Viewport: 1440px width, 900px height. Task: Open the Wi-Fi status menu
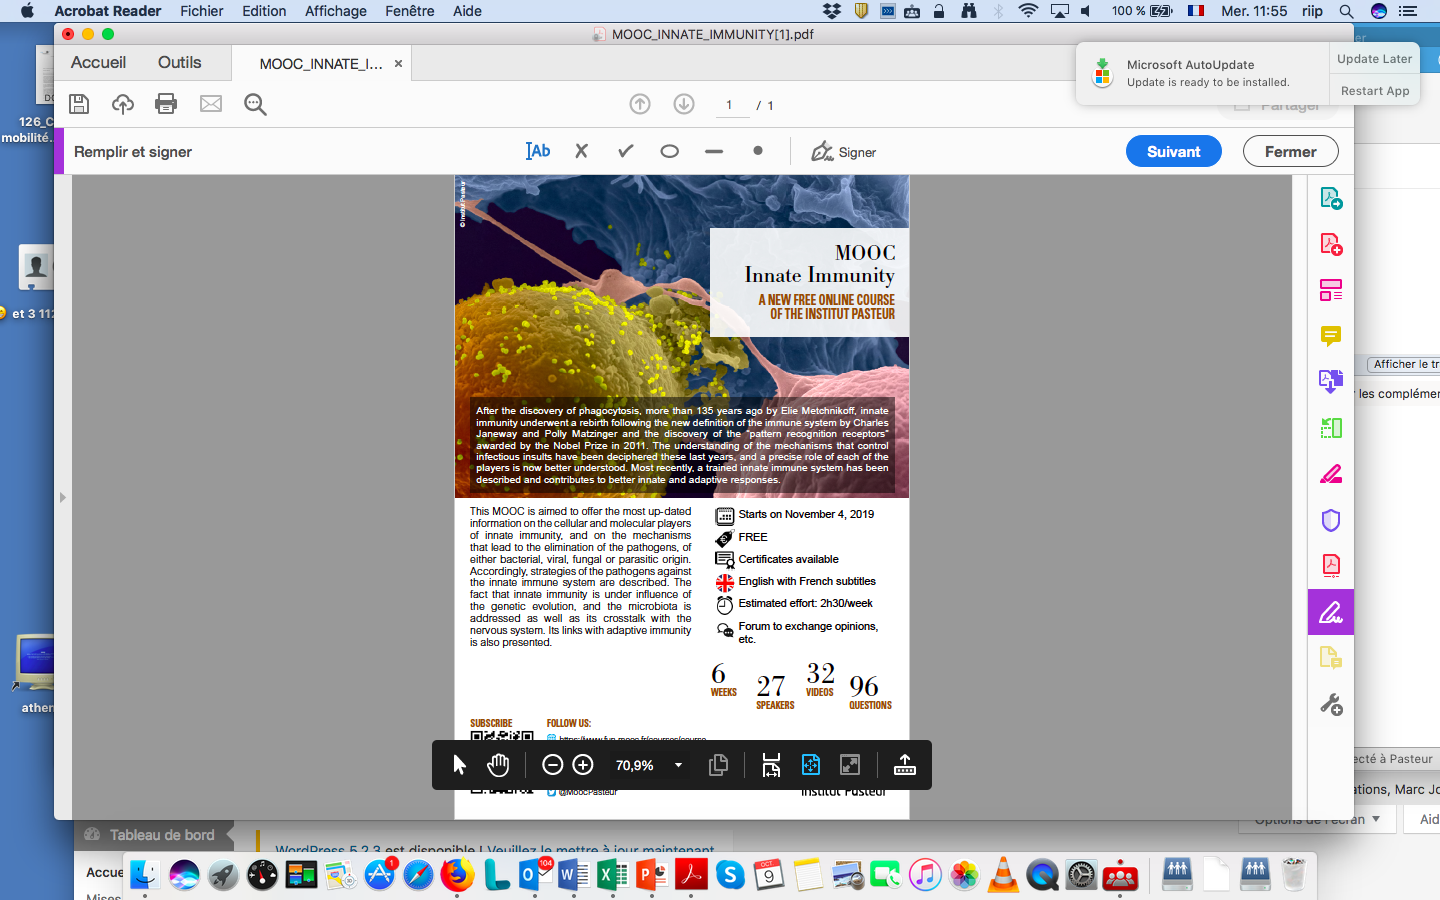coord(1028,11)
